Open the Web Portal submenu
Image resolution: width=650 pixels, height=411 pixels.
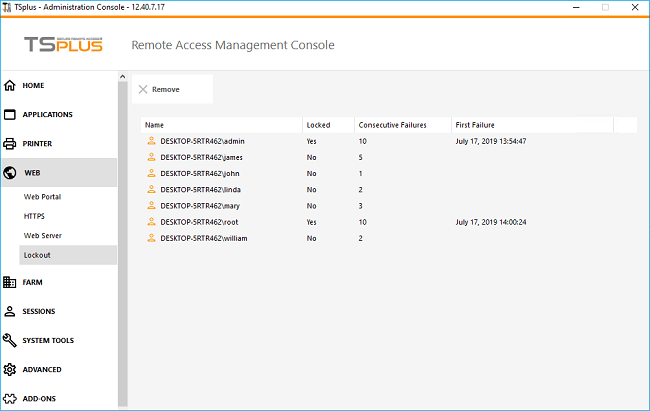click(x=42, y=197)
